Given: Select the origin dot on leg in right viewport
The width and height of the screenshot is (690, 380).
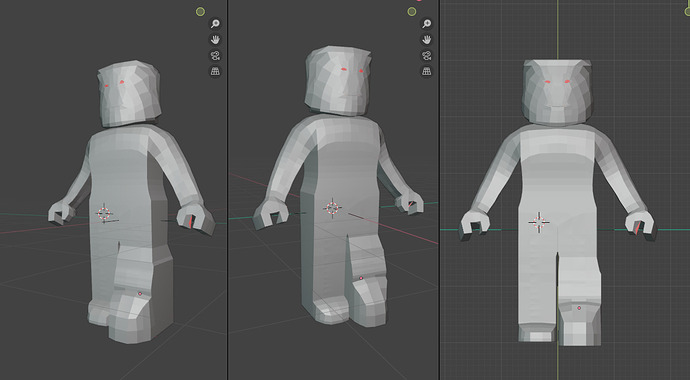Looking at the screenshot, I should (x=579, y=308).
